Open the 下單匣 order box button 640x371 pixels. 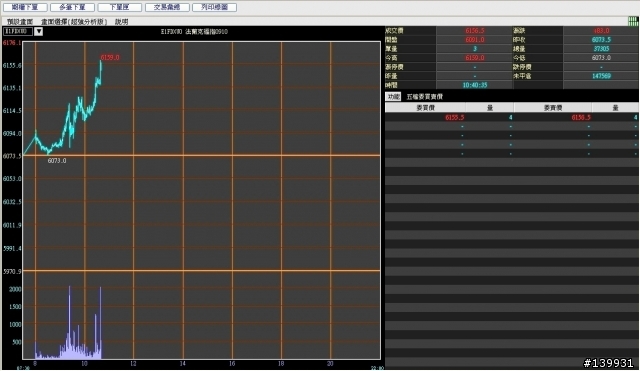(120, 7)
